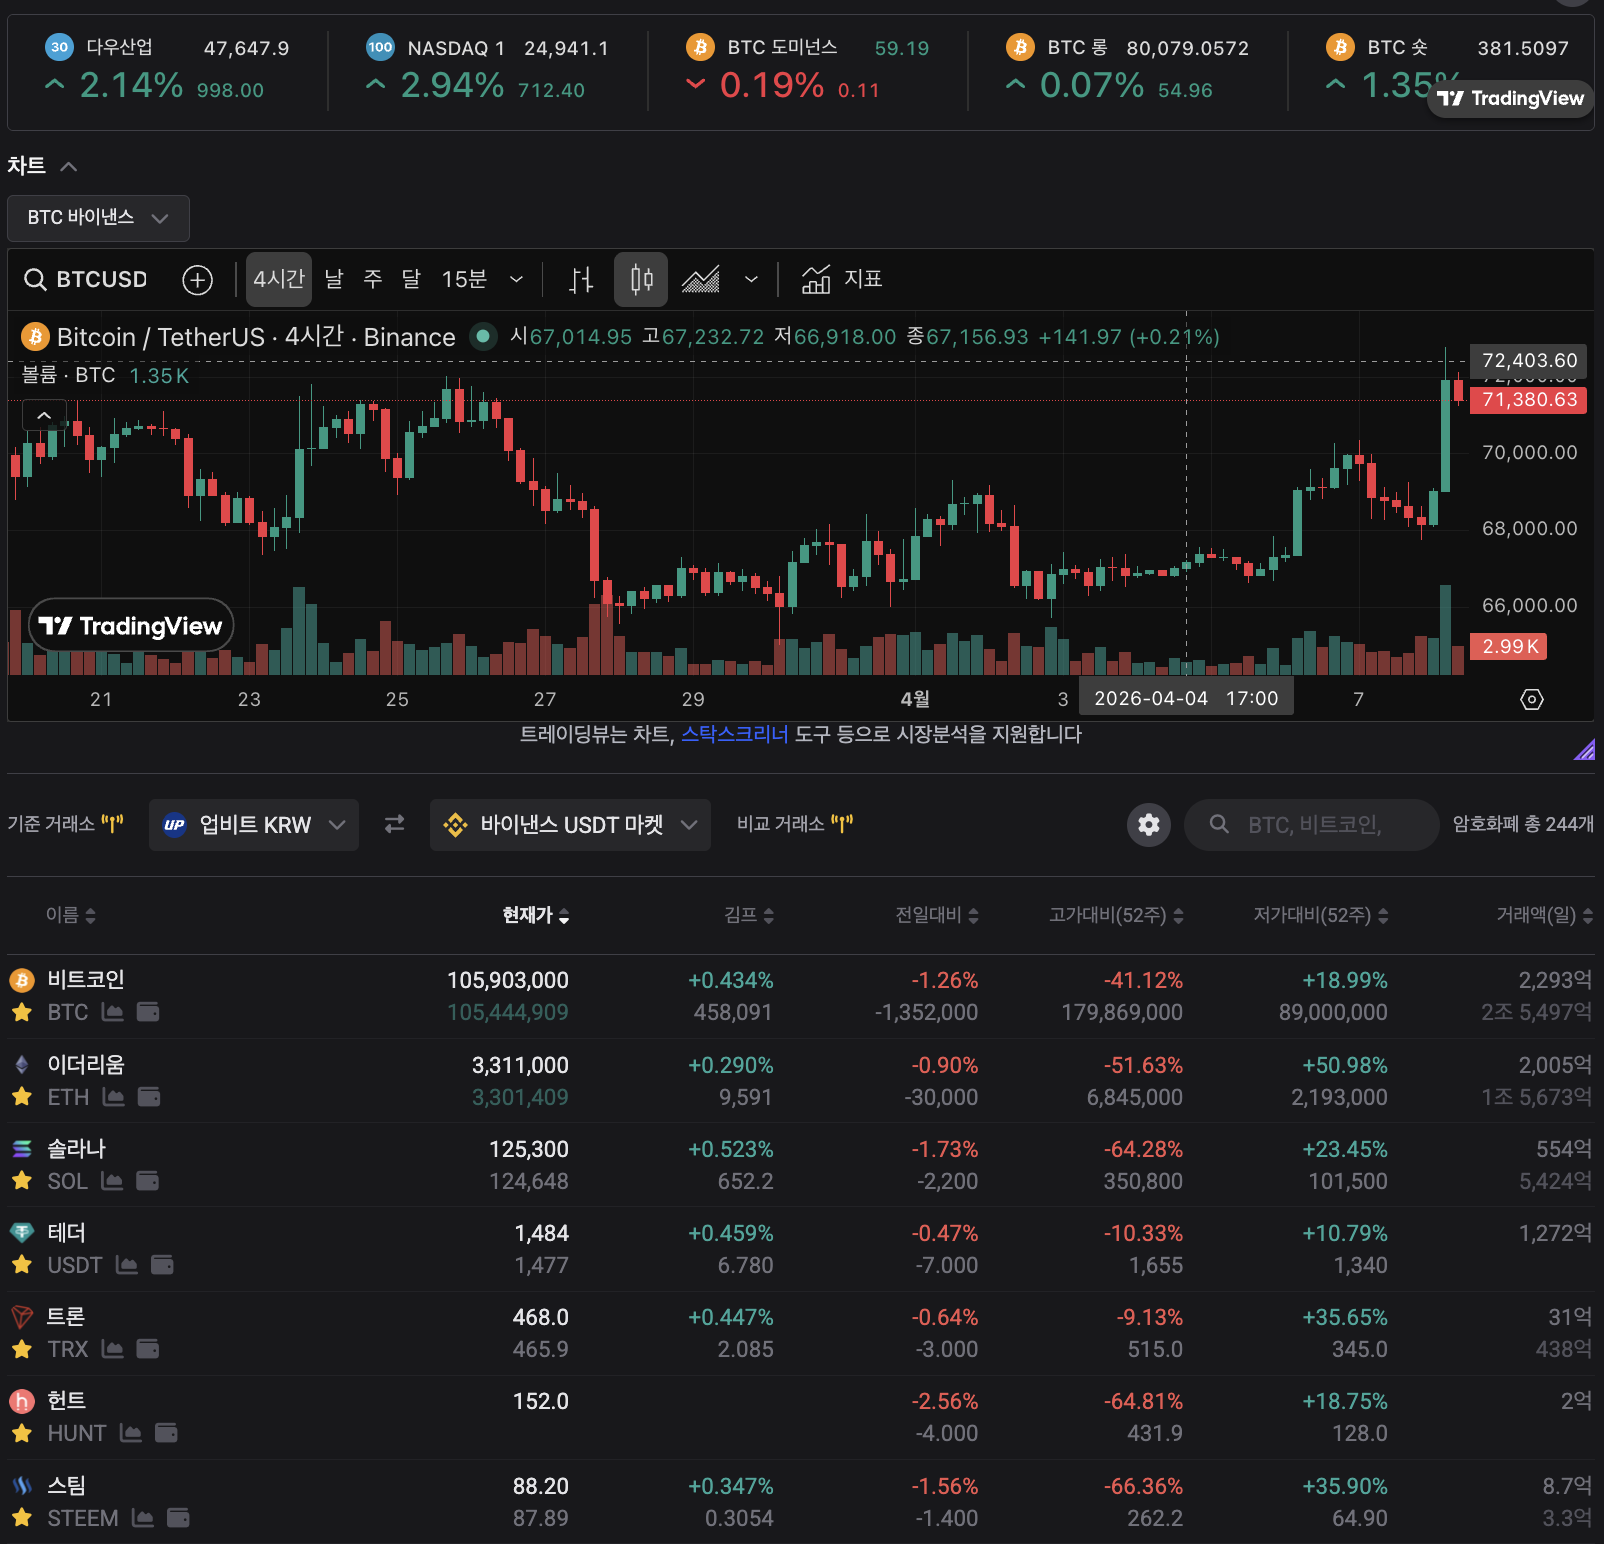Open the table settings gear
Screen dimensions: 1604x1544
coord(1149,825)
